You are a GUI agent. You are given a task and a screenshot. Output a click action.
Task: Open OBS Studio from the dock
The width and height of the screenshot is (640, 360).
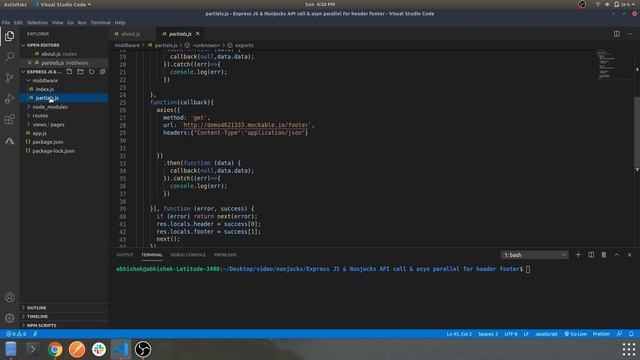tap(143, 349)
